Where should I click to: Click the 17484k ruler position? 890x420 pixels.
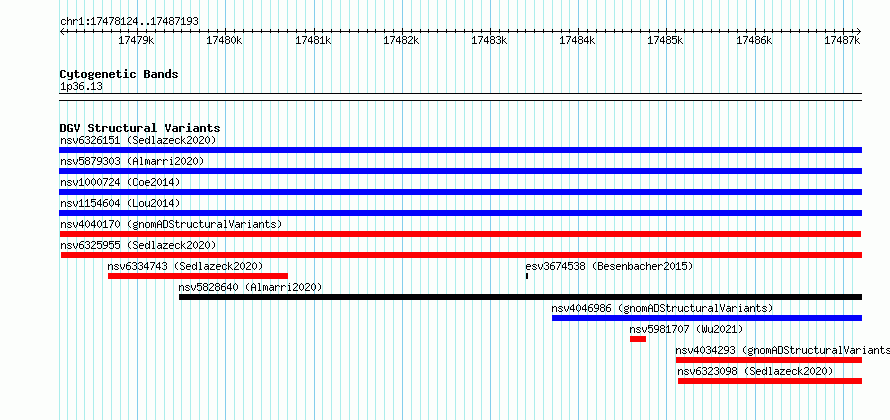(x=578, y=40)
